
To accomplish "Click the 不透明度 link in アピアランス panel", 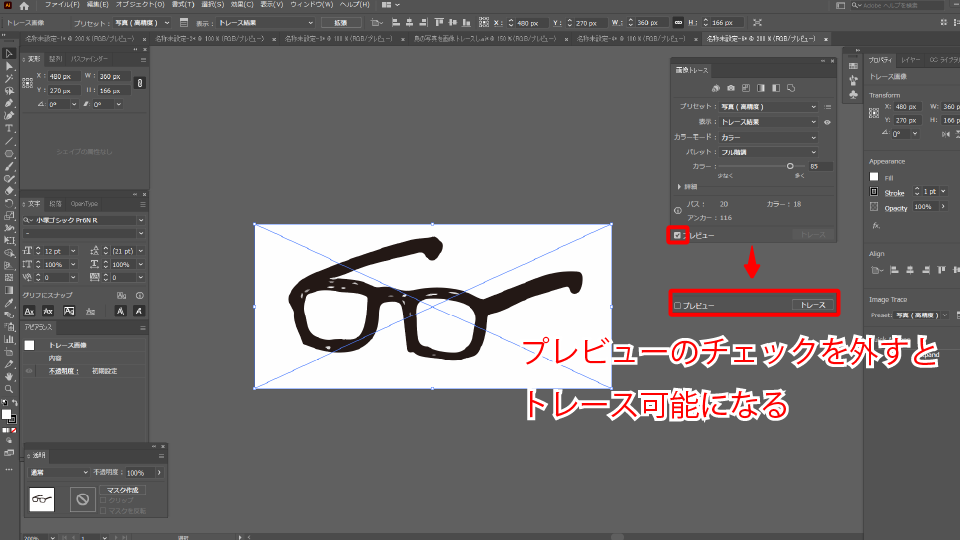I will (x=64, y=371).
